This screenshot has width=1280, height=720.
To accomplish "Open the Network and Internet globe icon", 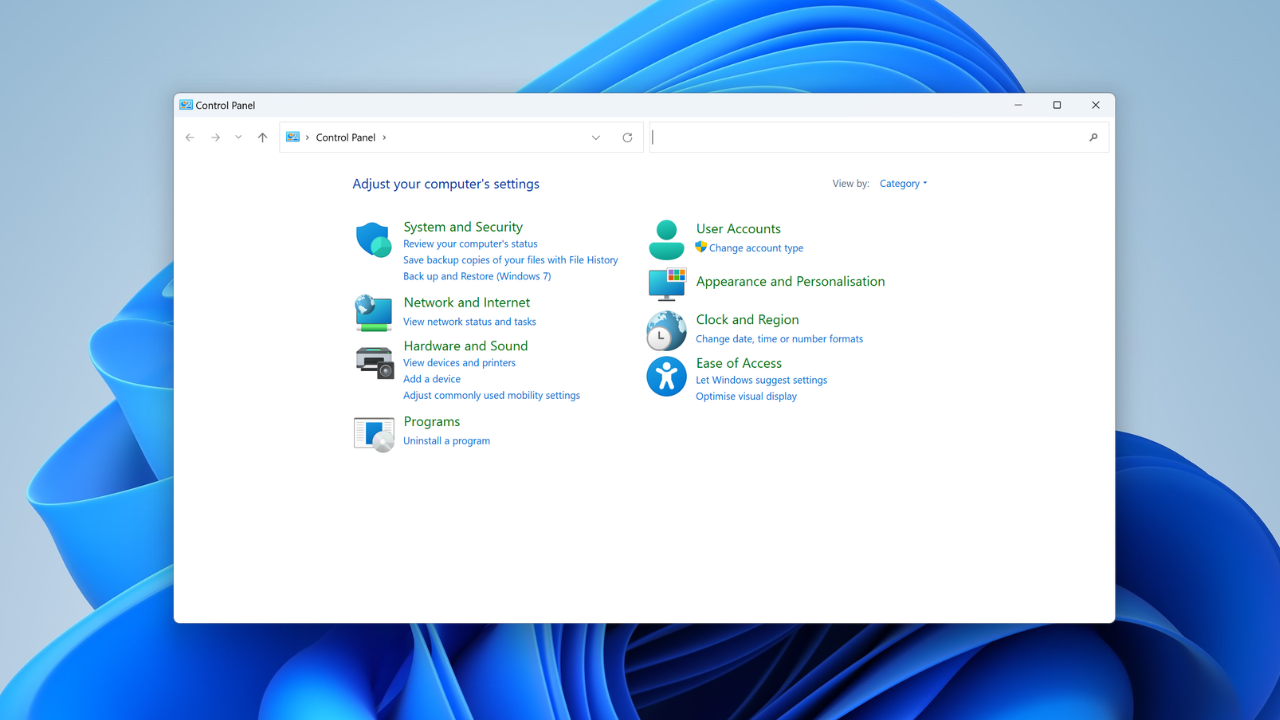I will (373, 313).
